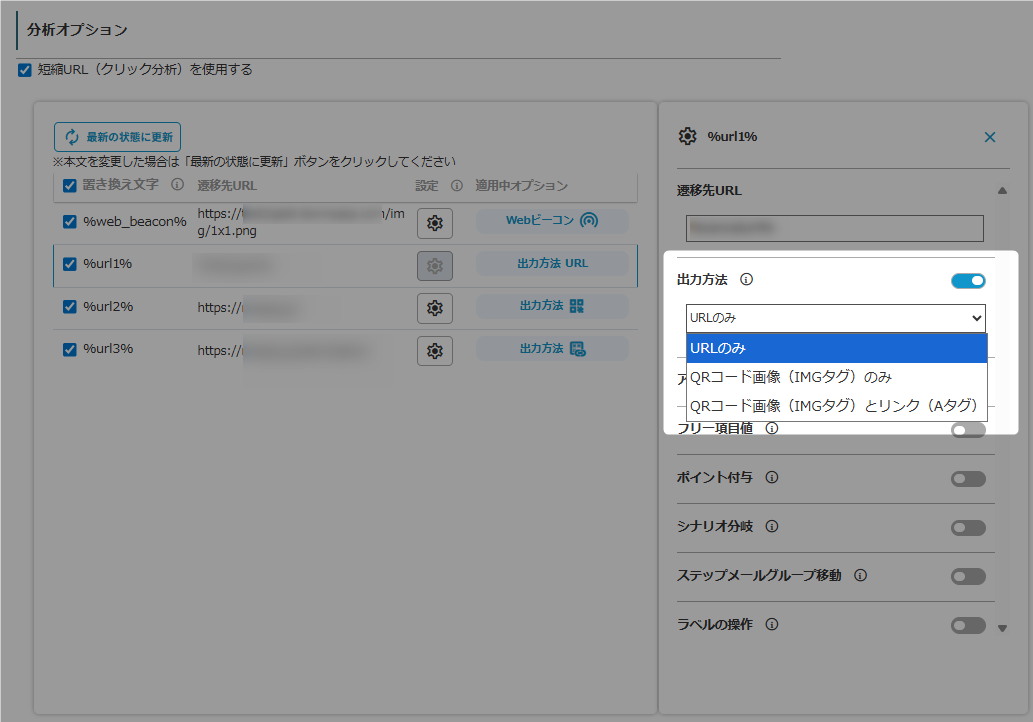The height and width of the screenshot is (722, 1033).
Task: Uncheck the %url2% row checkbox
Action: point(70,307)
